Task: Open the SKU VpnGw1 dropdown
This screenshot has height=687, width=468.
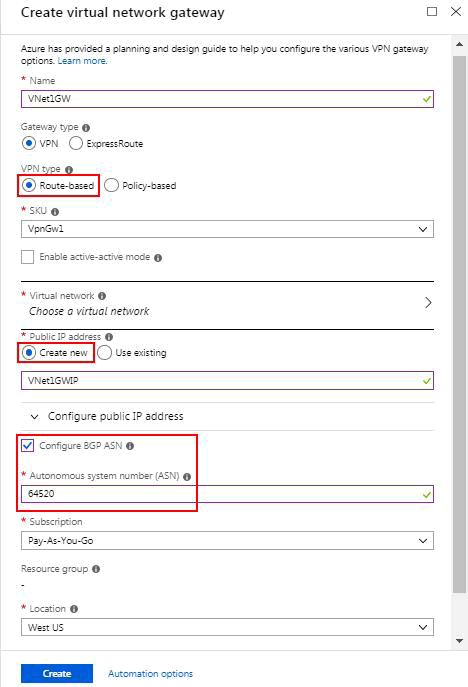Action: coord(227,229)
